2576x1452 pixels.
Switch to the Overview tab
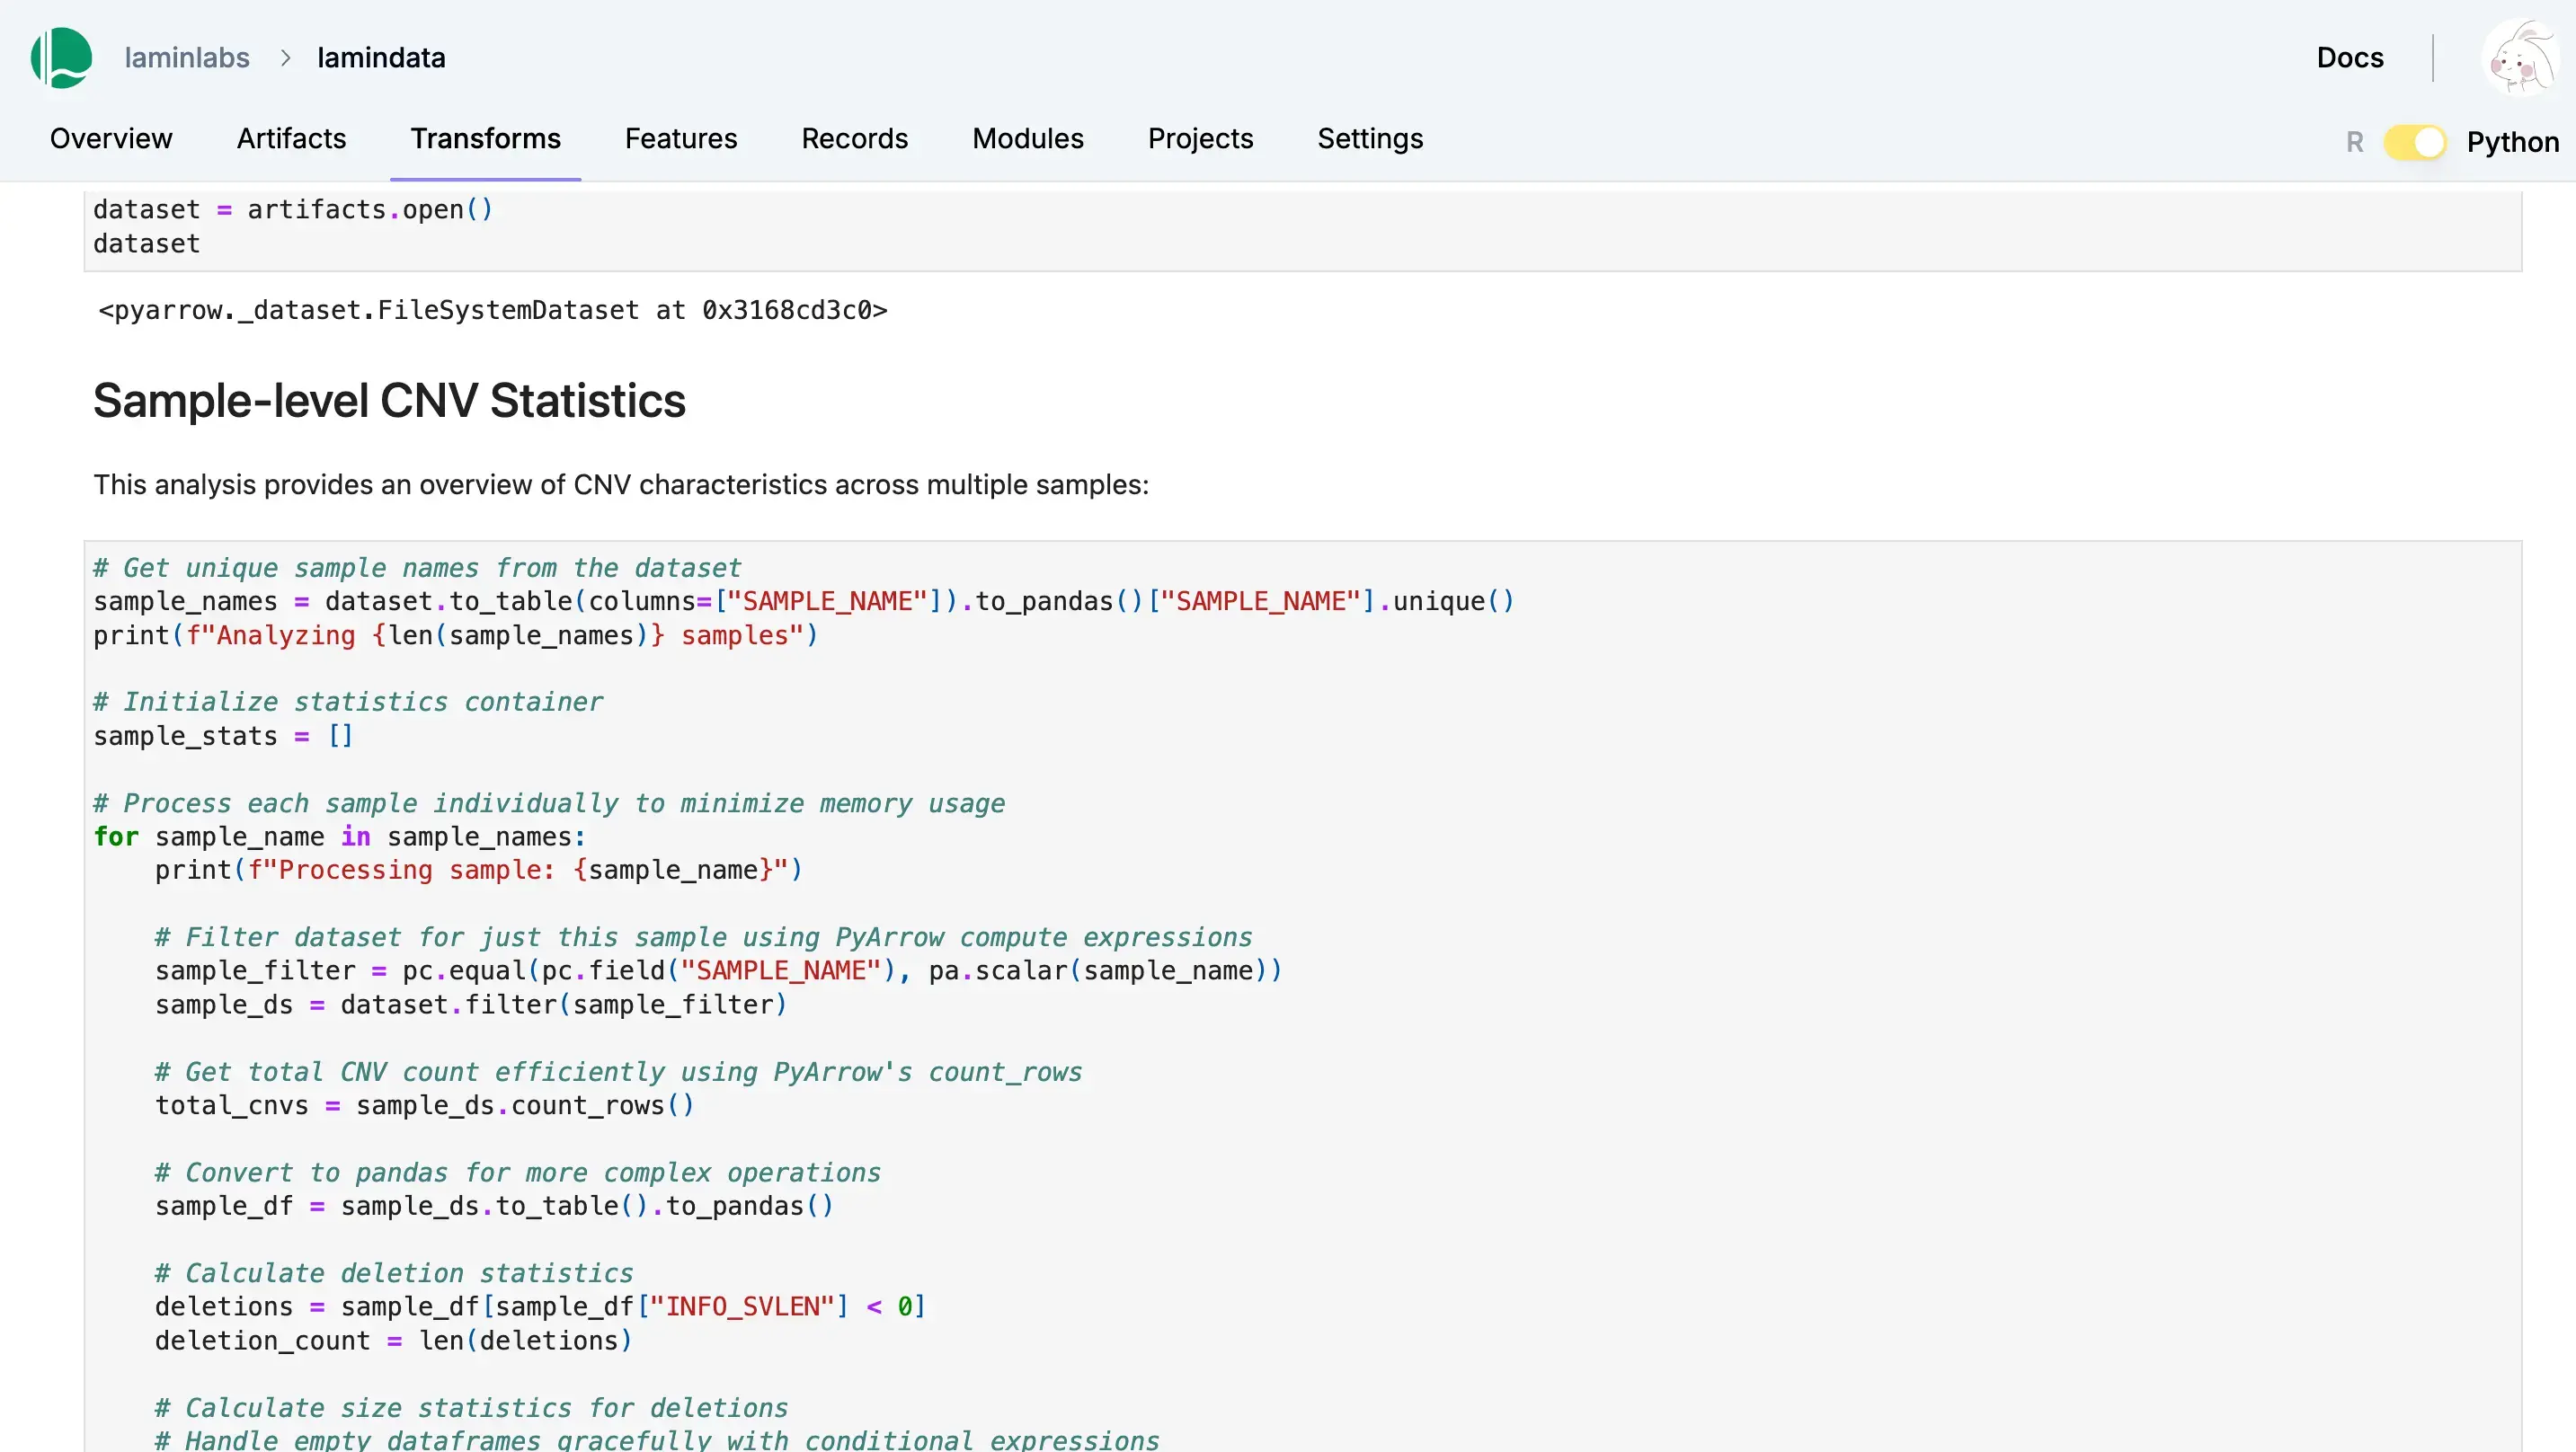pyautogui.click(x=110, y=139)
